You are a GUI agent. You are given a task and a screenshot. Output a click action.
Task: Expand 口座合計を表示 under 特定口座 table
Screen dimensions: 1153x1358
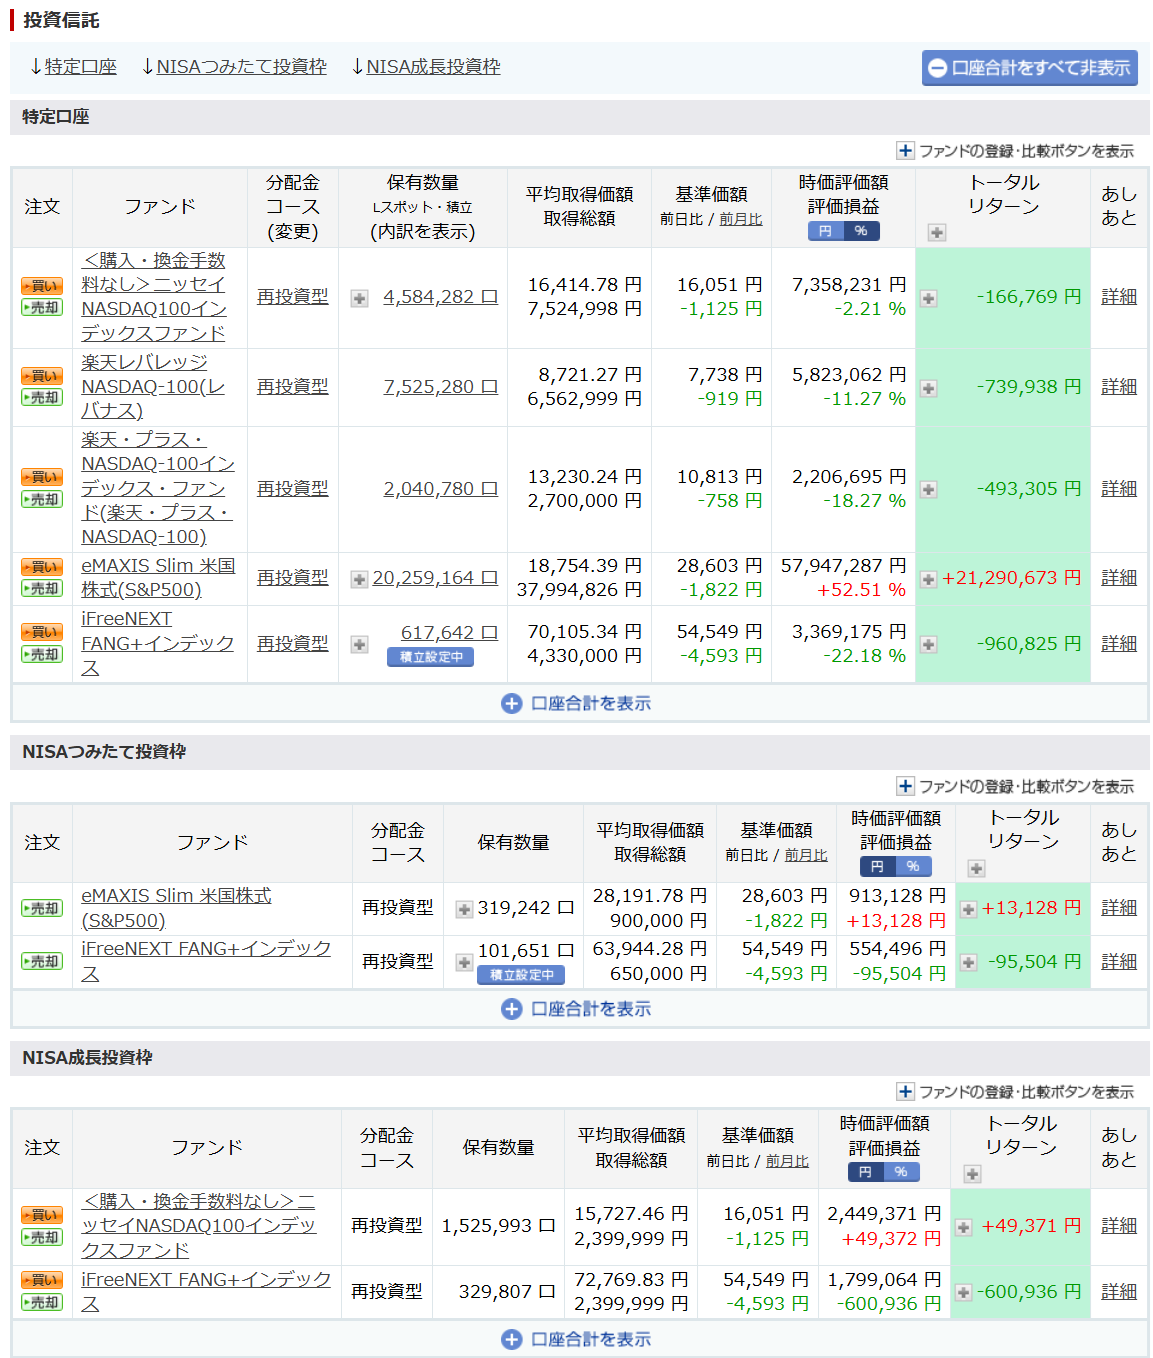tap(577, 703)
